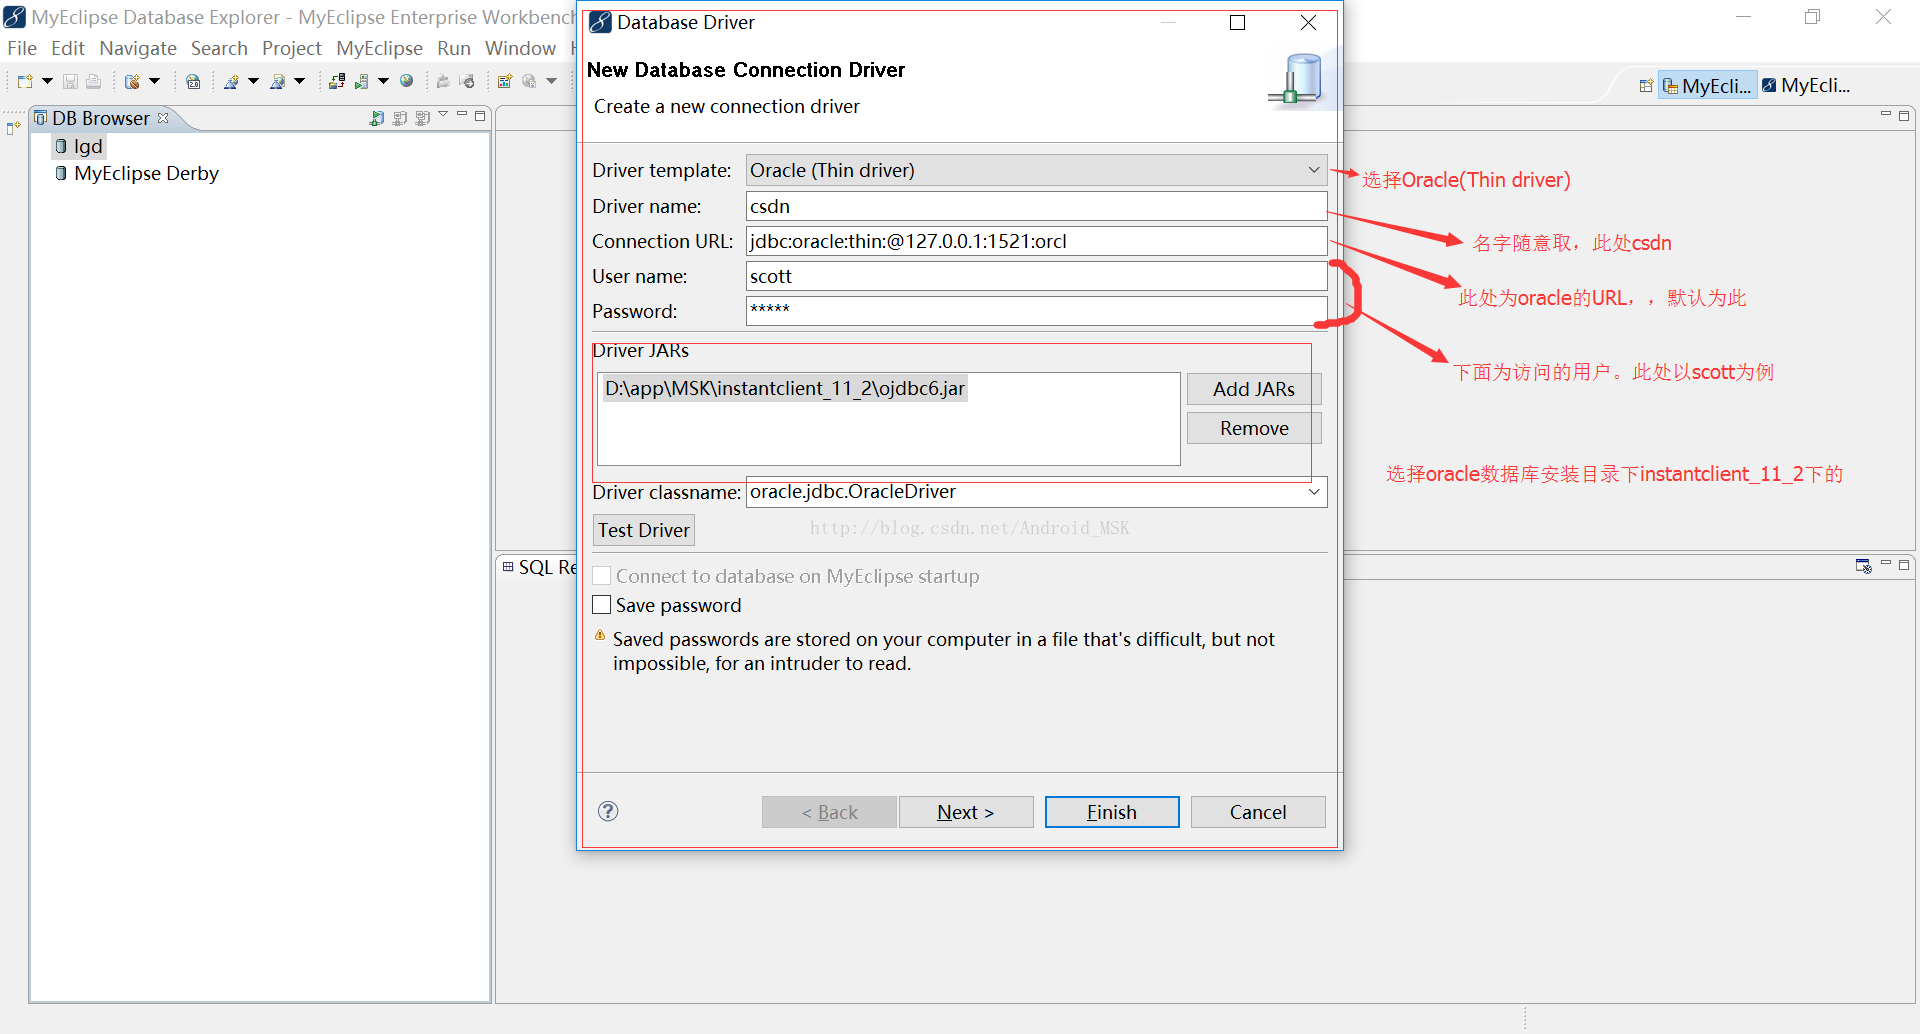The height and width of the screenshot is (1034, 1920).
Task: Click the New wizard toolbar icon
Action: (x=25, y=82)
